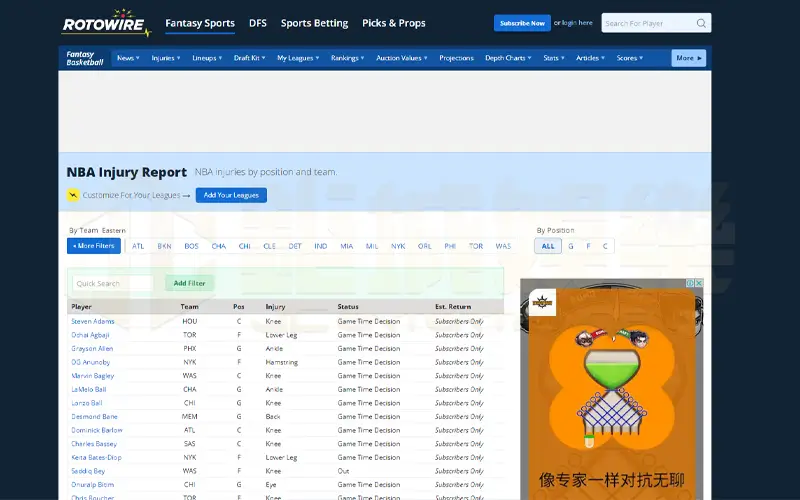Click the ad info icon
This screenshot has height=500, width=800.
click(x=690, y=284)
